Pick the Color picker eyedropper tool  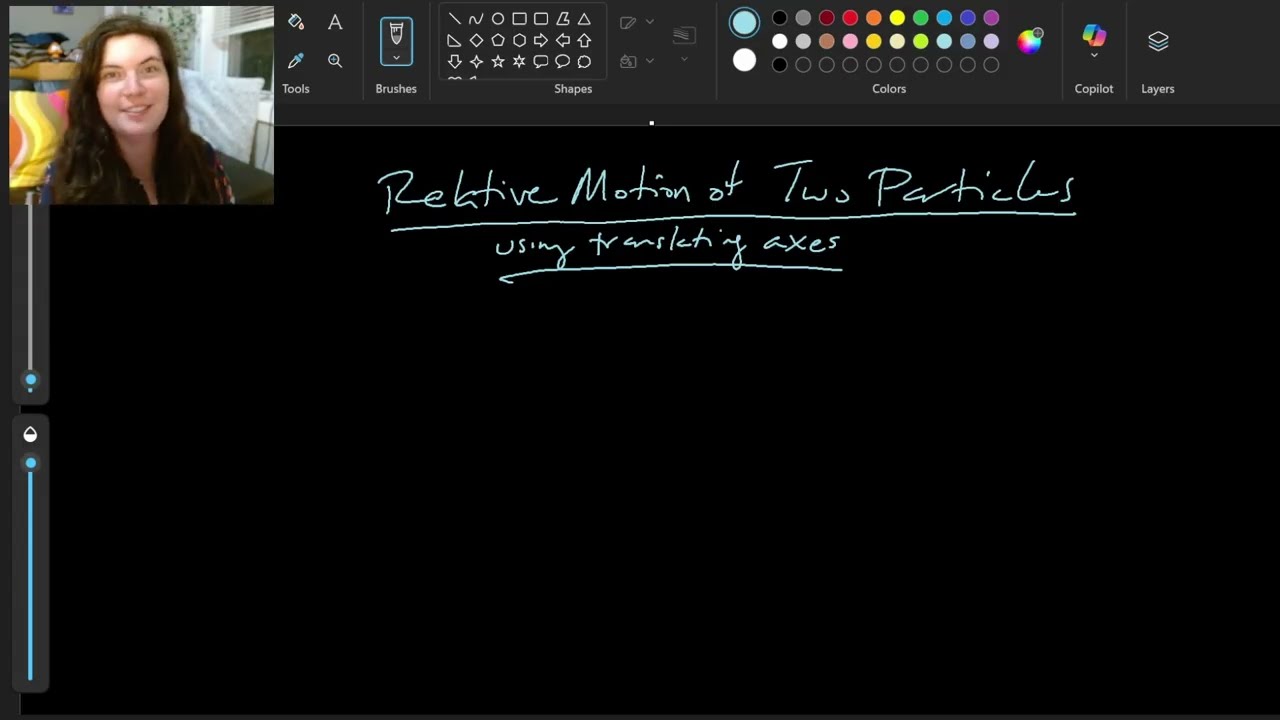coord(295,61)
